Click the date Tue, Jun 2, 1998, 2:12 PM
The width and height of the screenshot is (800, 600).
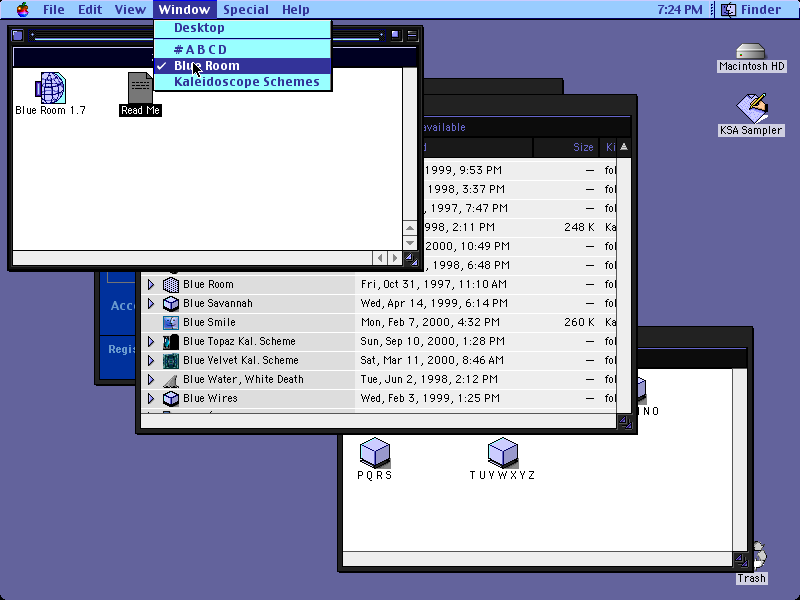tap(429, 379)
